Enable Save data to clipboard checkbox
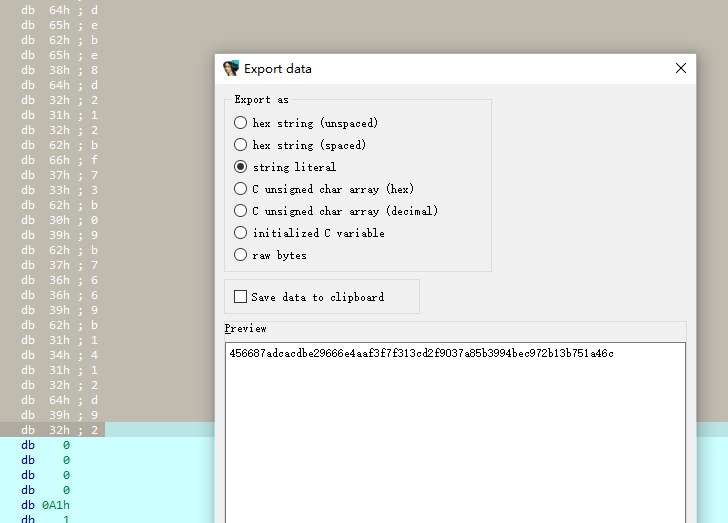 (x=240, y=297)
